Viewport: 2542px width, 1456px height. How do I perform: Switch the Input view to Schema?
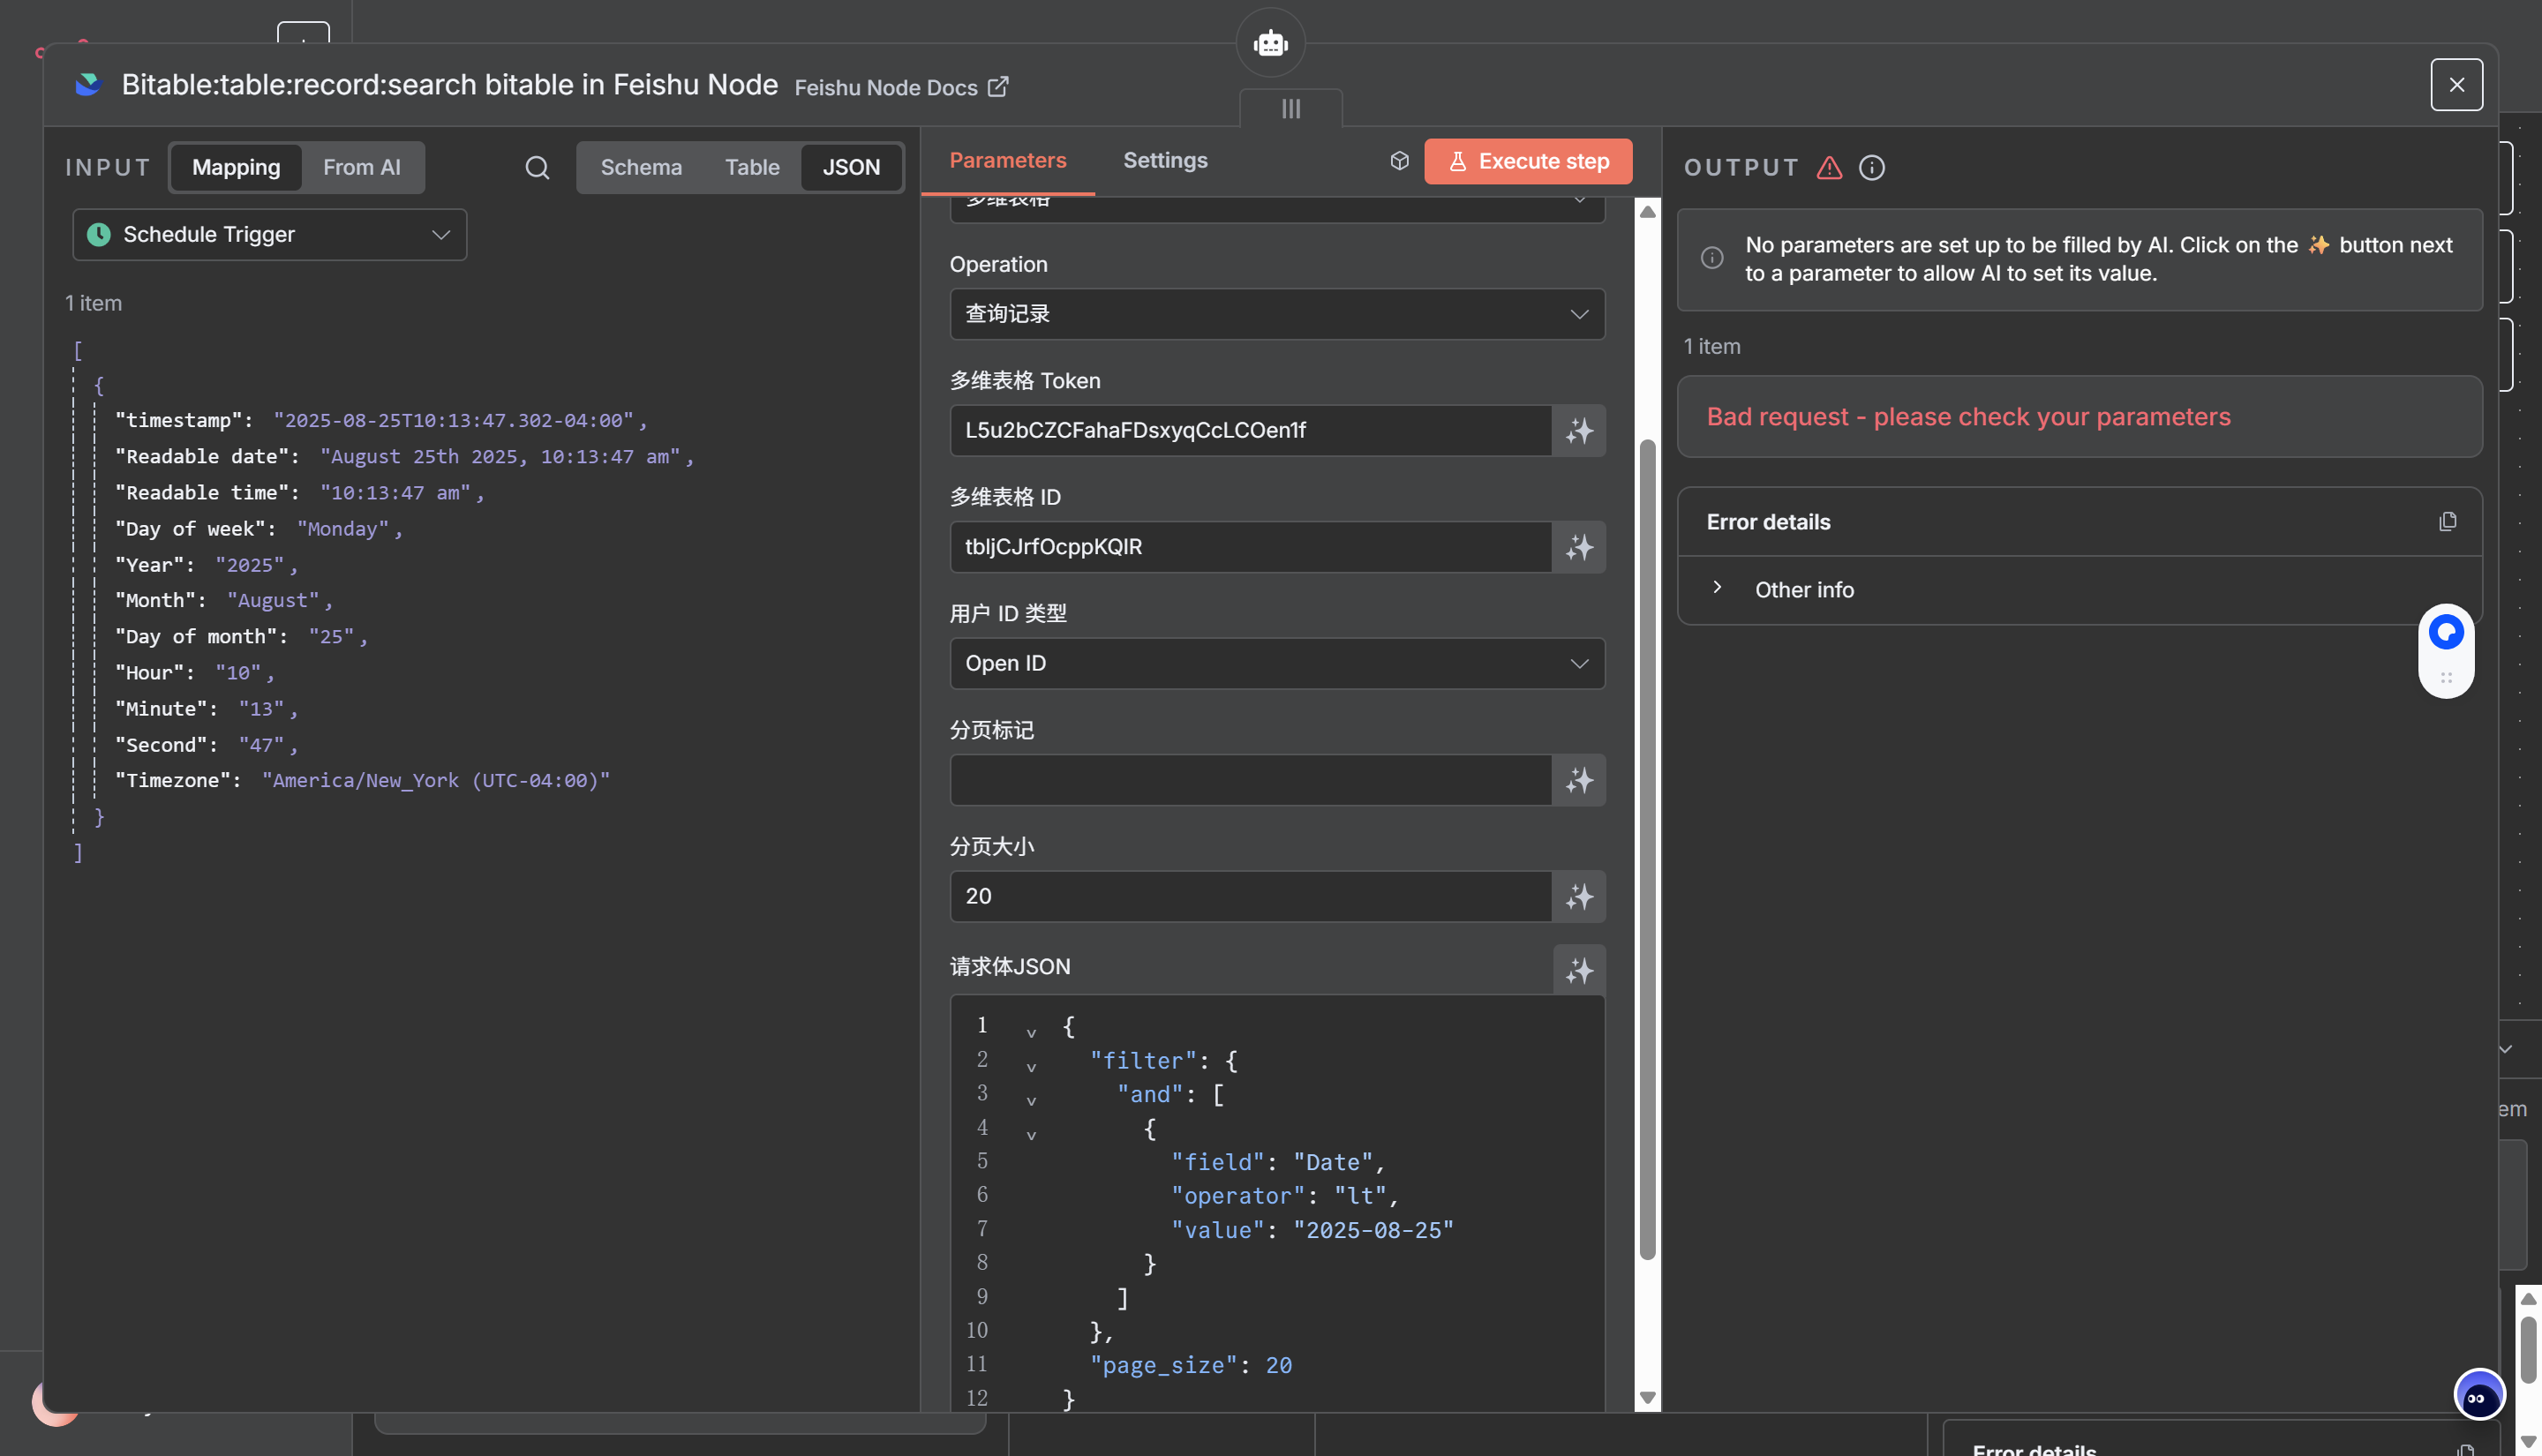click(x=640, y=167)
